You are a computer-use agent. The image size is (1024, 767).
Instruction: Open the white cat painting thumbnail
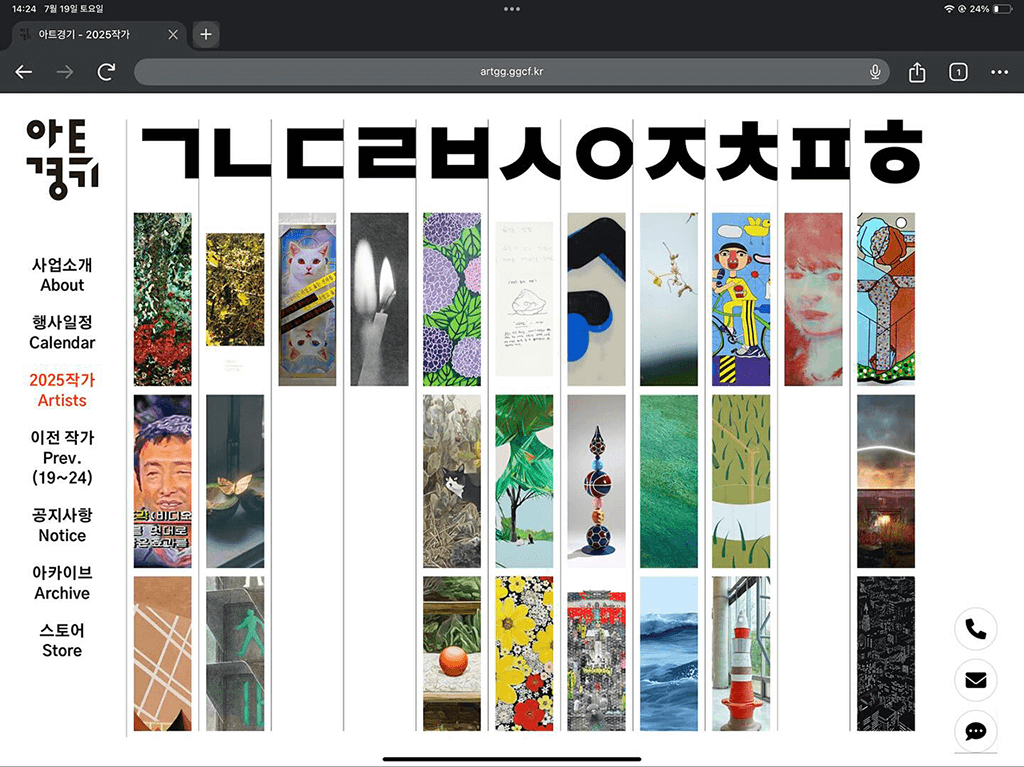[x=307, y=299]
